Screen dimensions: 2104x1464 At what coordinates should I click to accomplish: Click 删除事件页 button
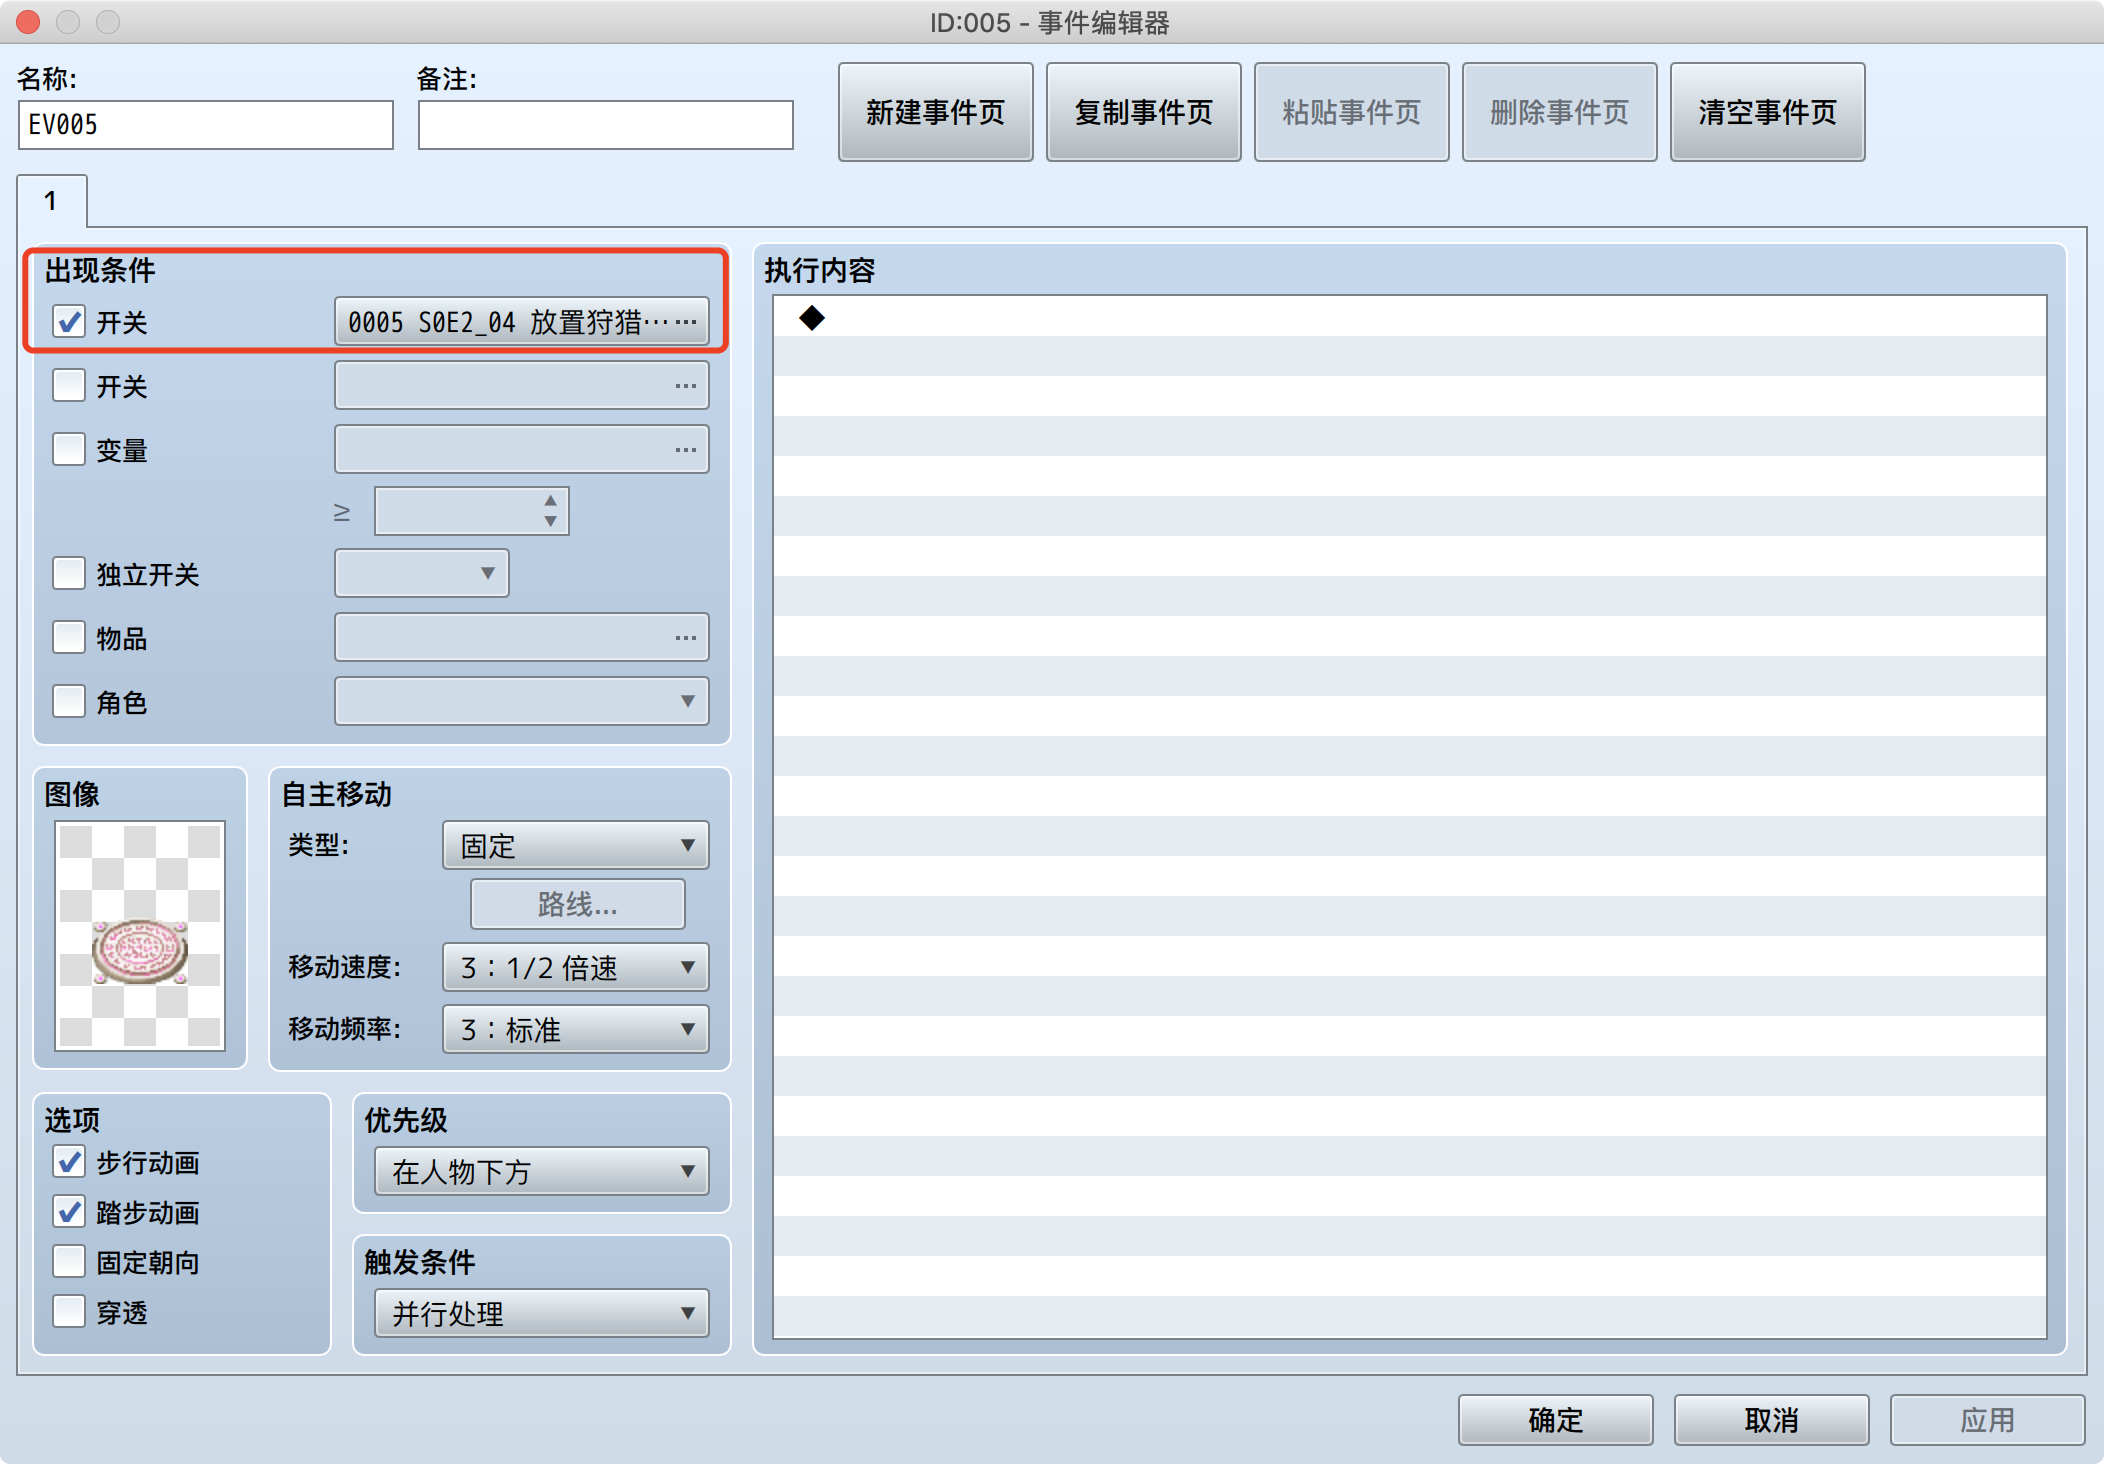coord(1560,112)
